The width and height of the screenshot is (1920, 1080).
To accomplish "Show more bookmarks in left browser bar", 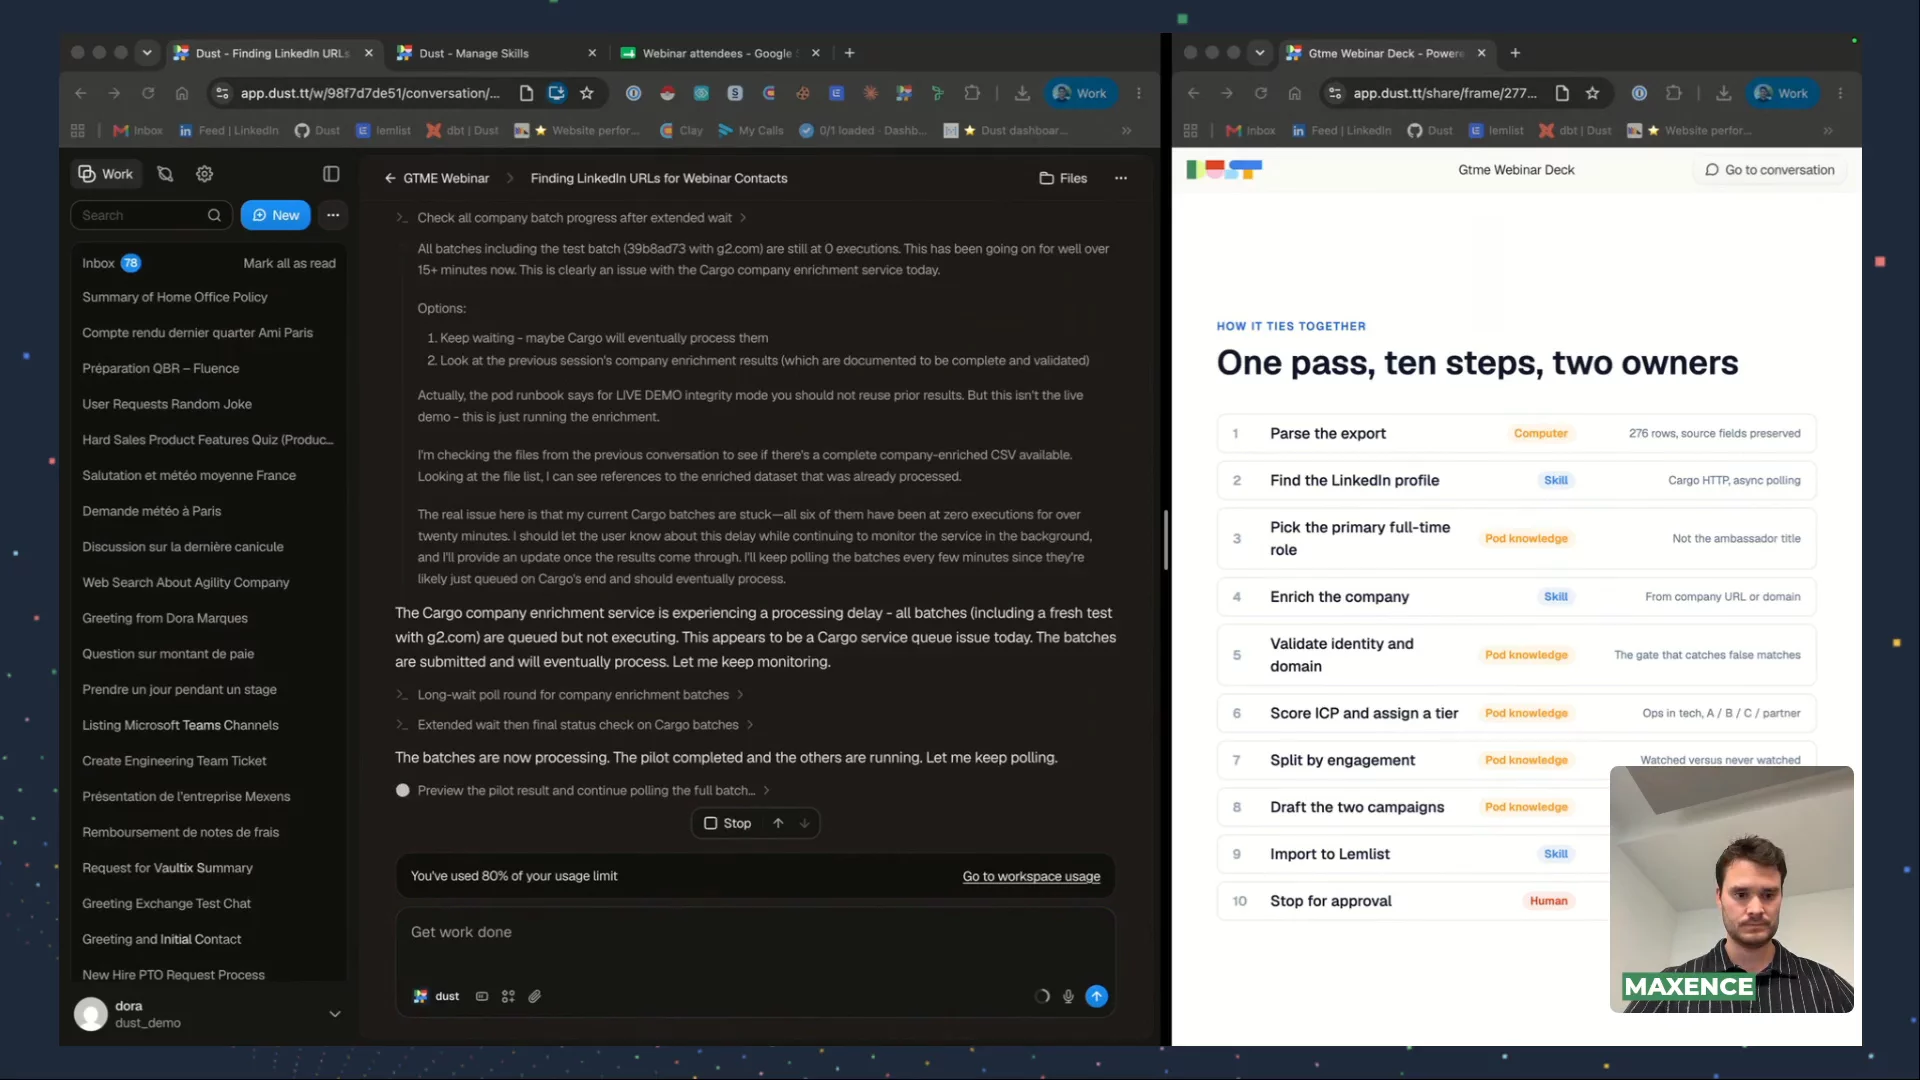I will tap(1127, 131).
